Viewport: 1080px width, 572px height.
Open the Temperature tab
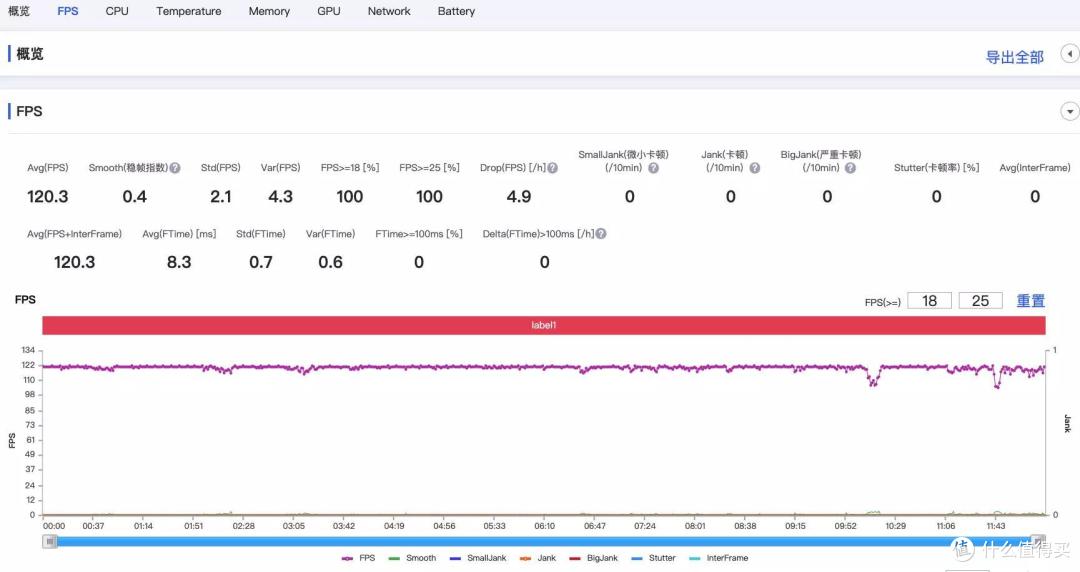pyautogui.click(x=189, y=11)
